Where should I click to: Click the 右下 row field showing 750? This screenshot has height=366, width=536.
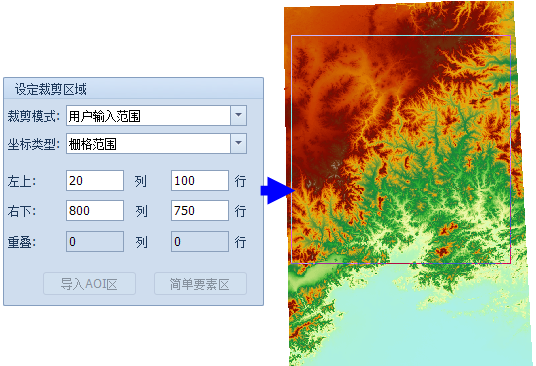click(x=200, y=211)
